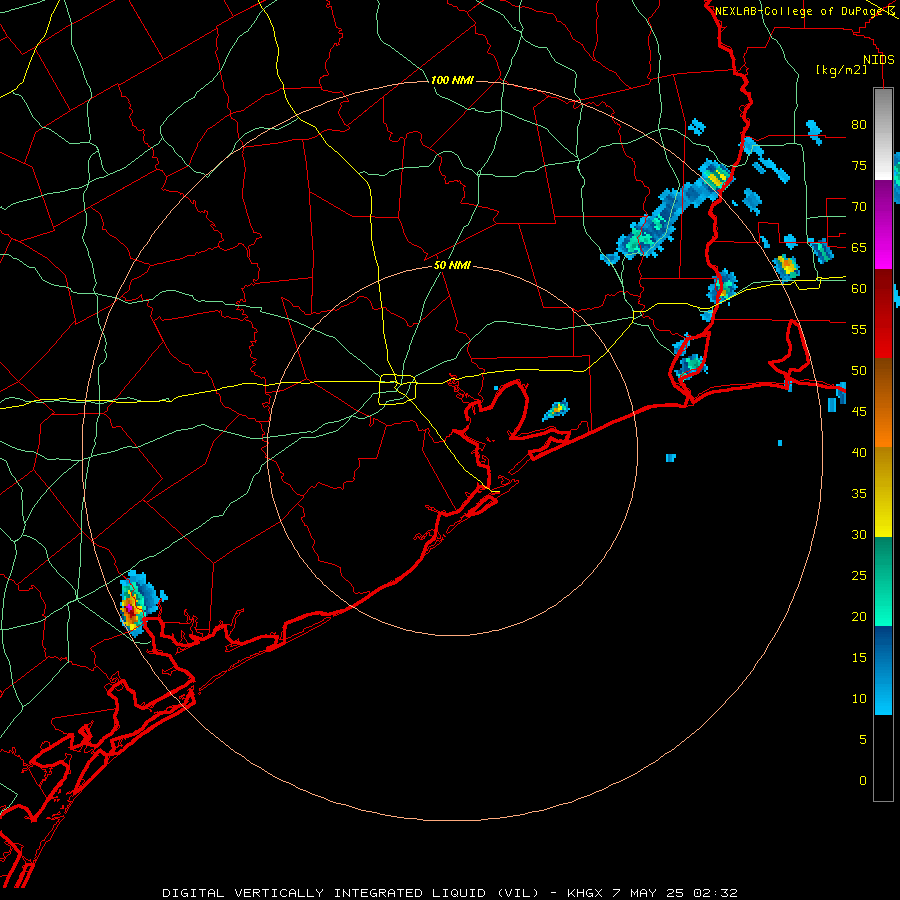Click the 100 NMI range ring label

coord(452,80)
